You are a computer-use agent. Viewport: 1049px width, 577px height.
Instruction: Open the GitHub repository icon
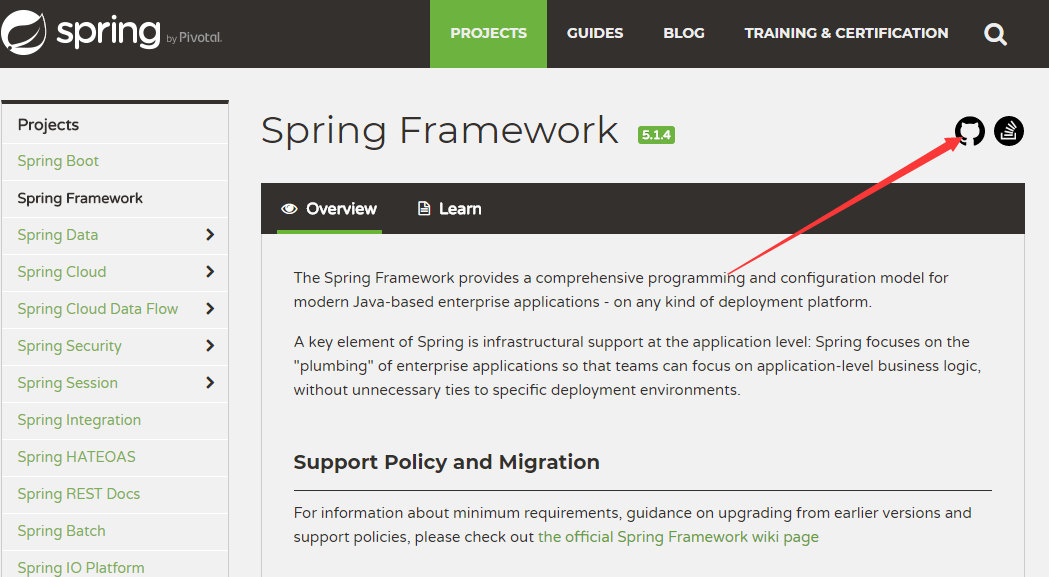point(969,131)
